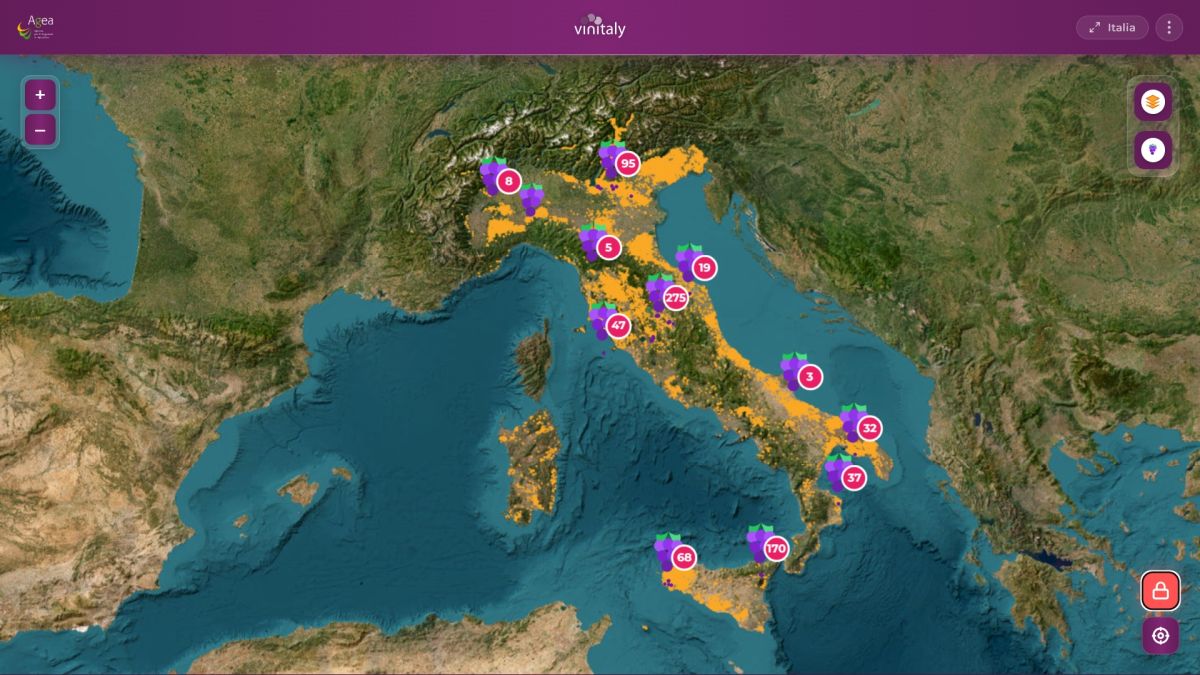Zoom out with the minus button

pyautogui.click(x=40, y=130)
